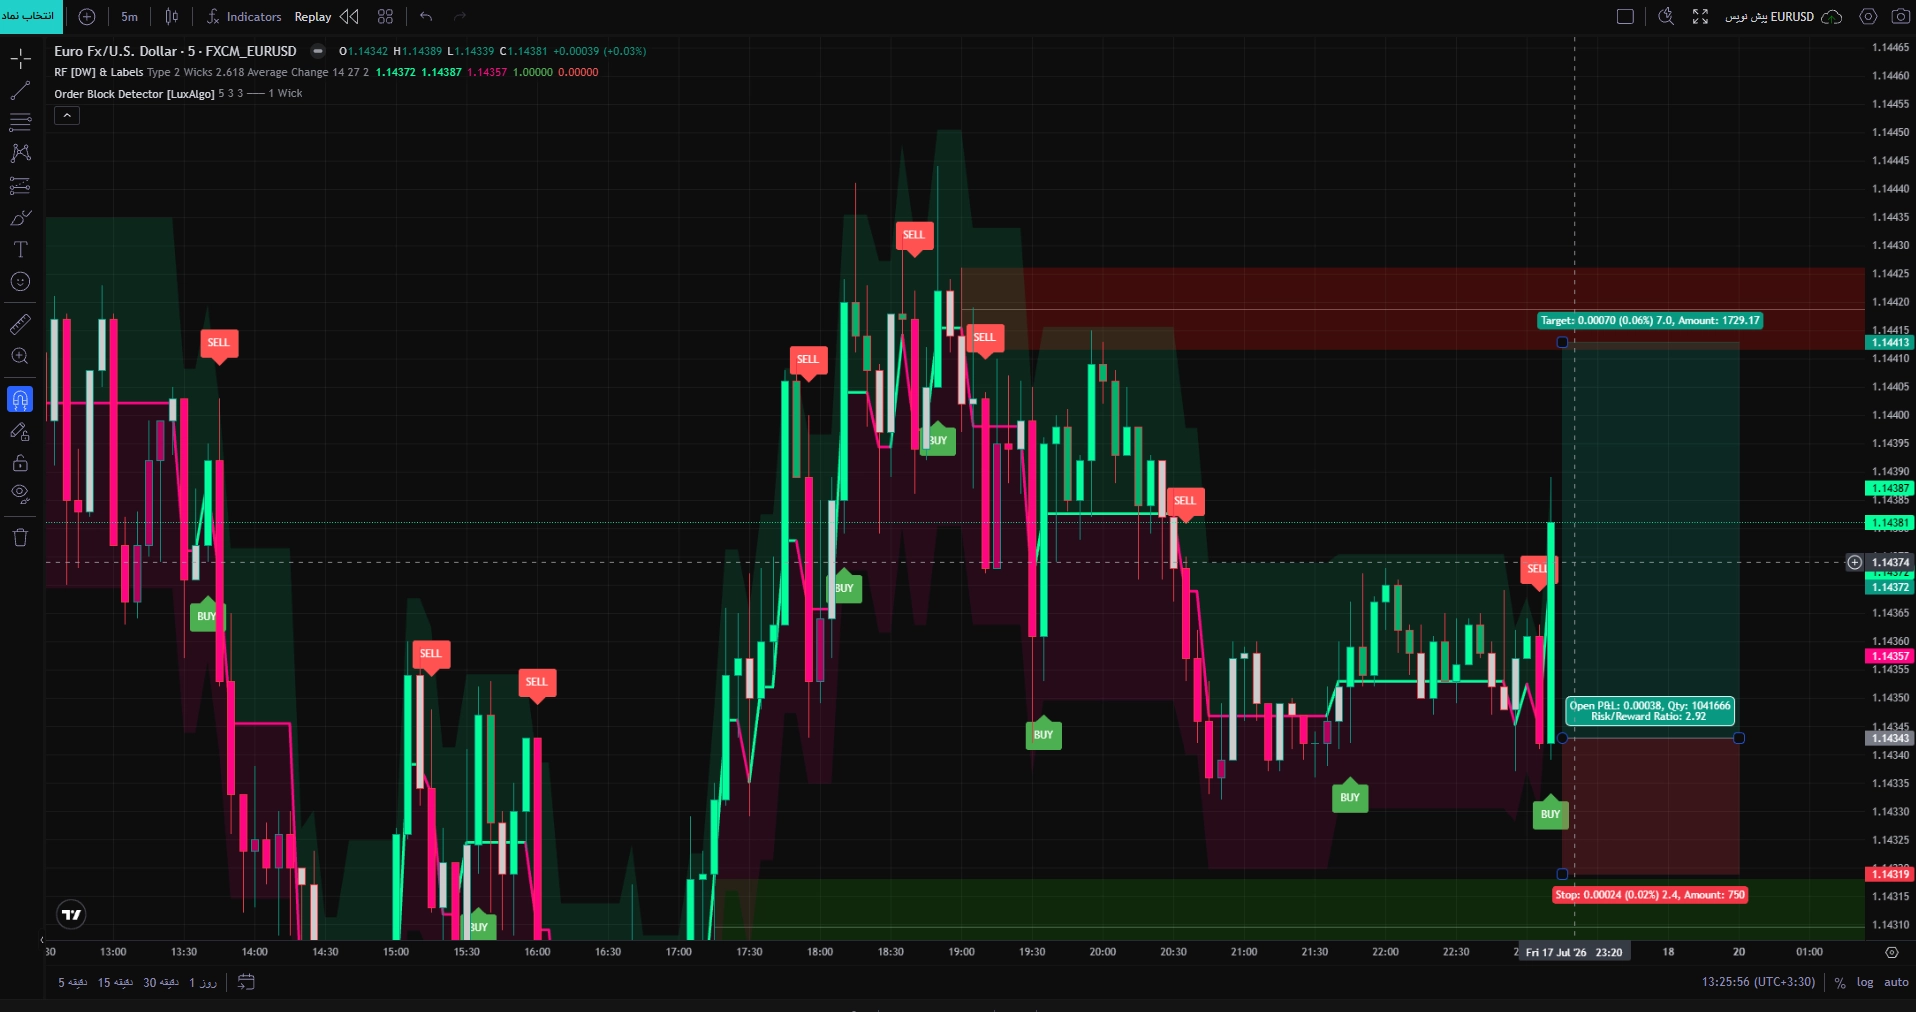
Task: Open the layout selection grid menu
Action: 385,16
